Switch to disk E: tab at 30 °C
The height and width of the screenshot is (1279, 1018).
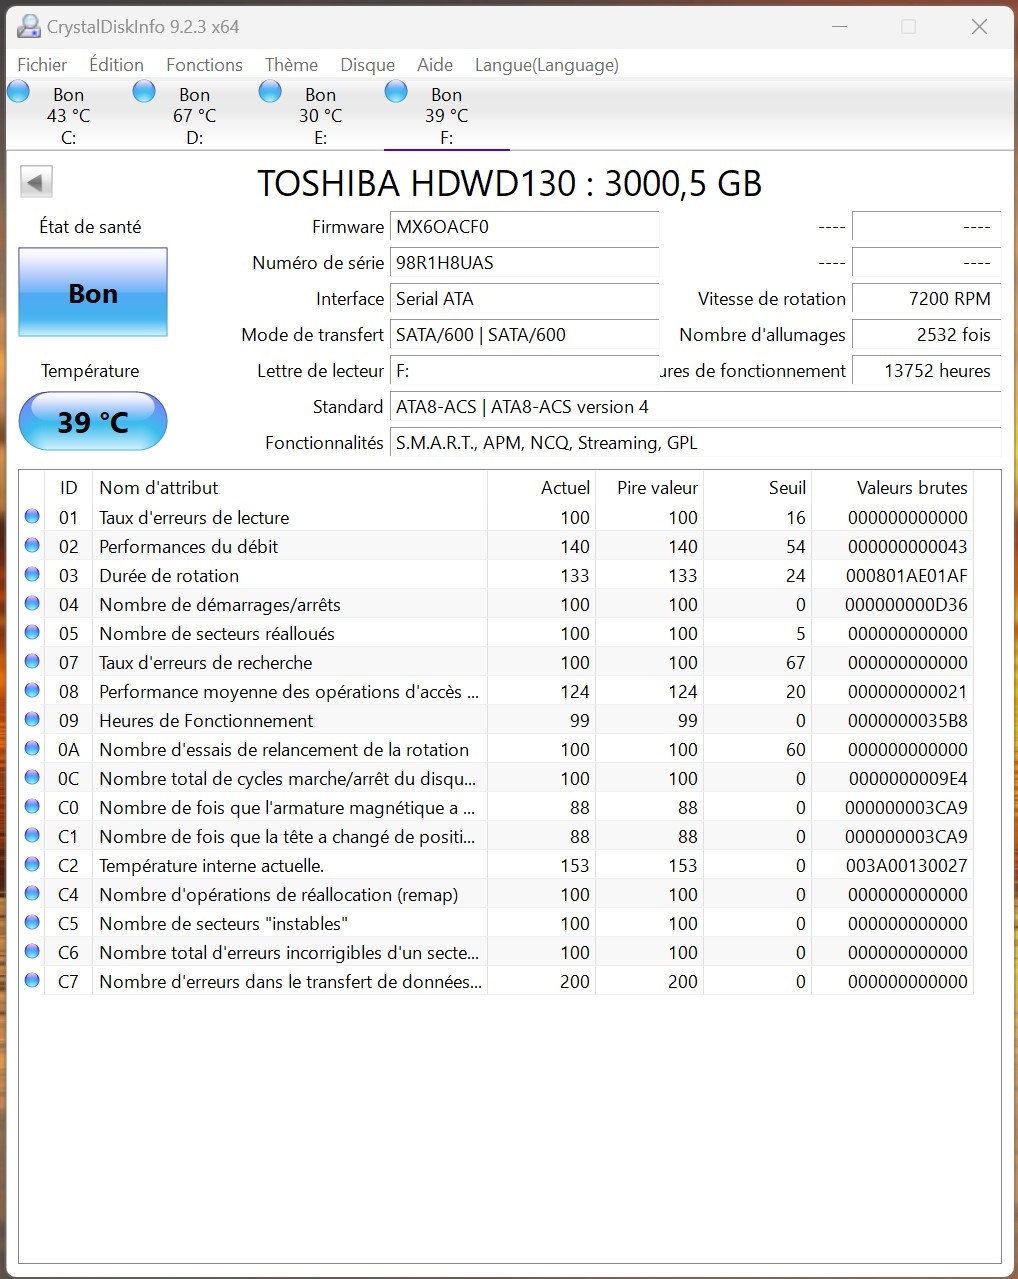[x=320, y=115]
